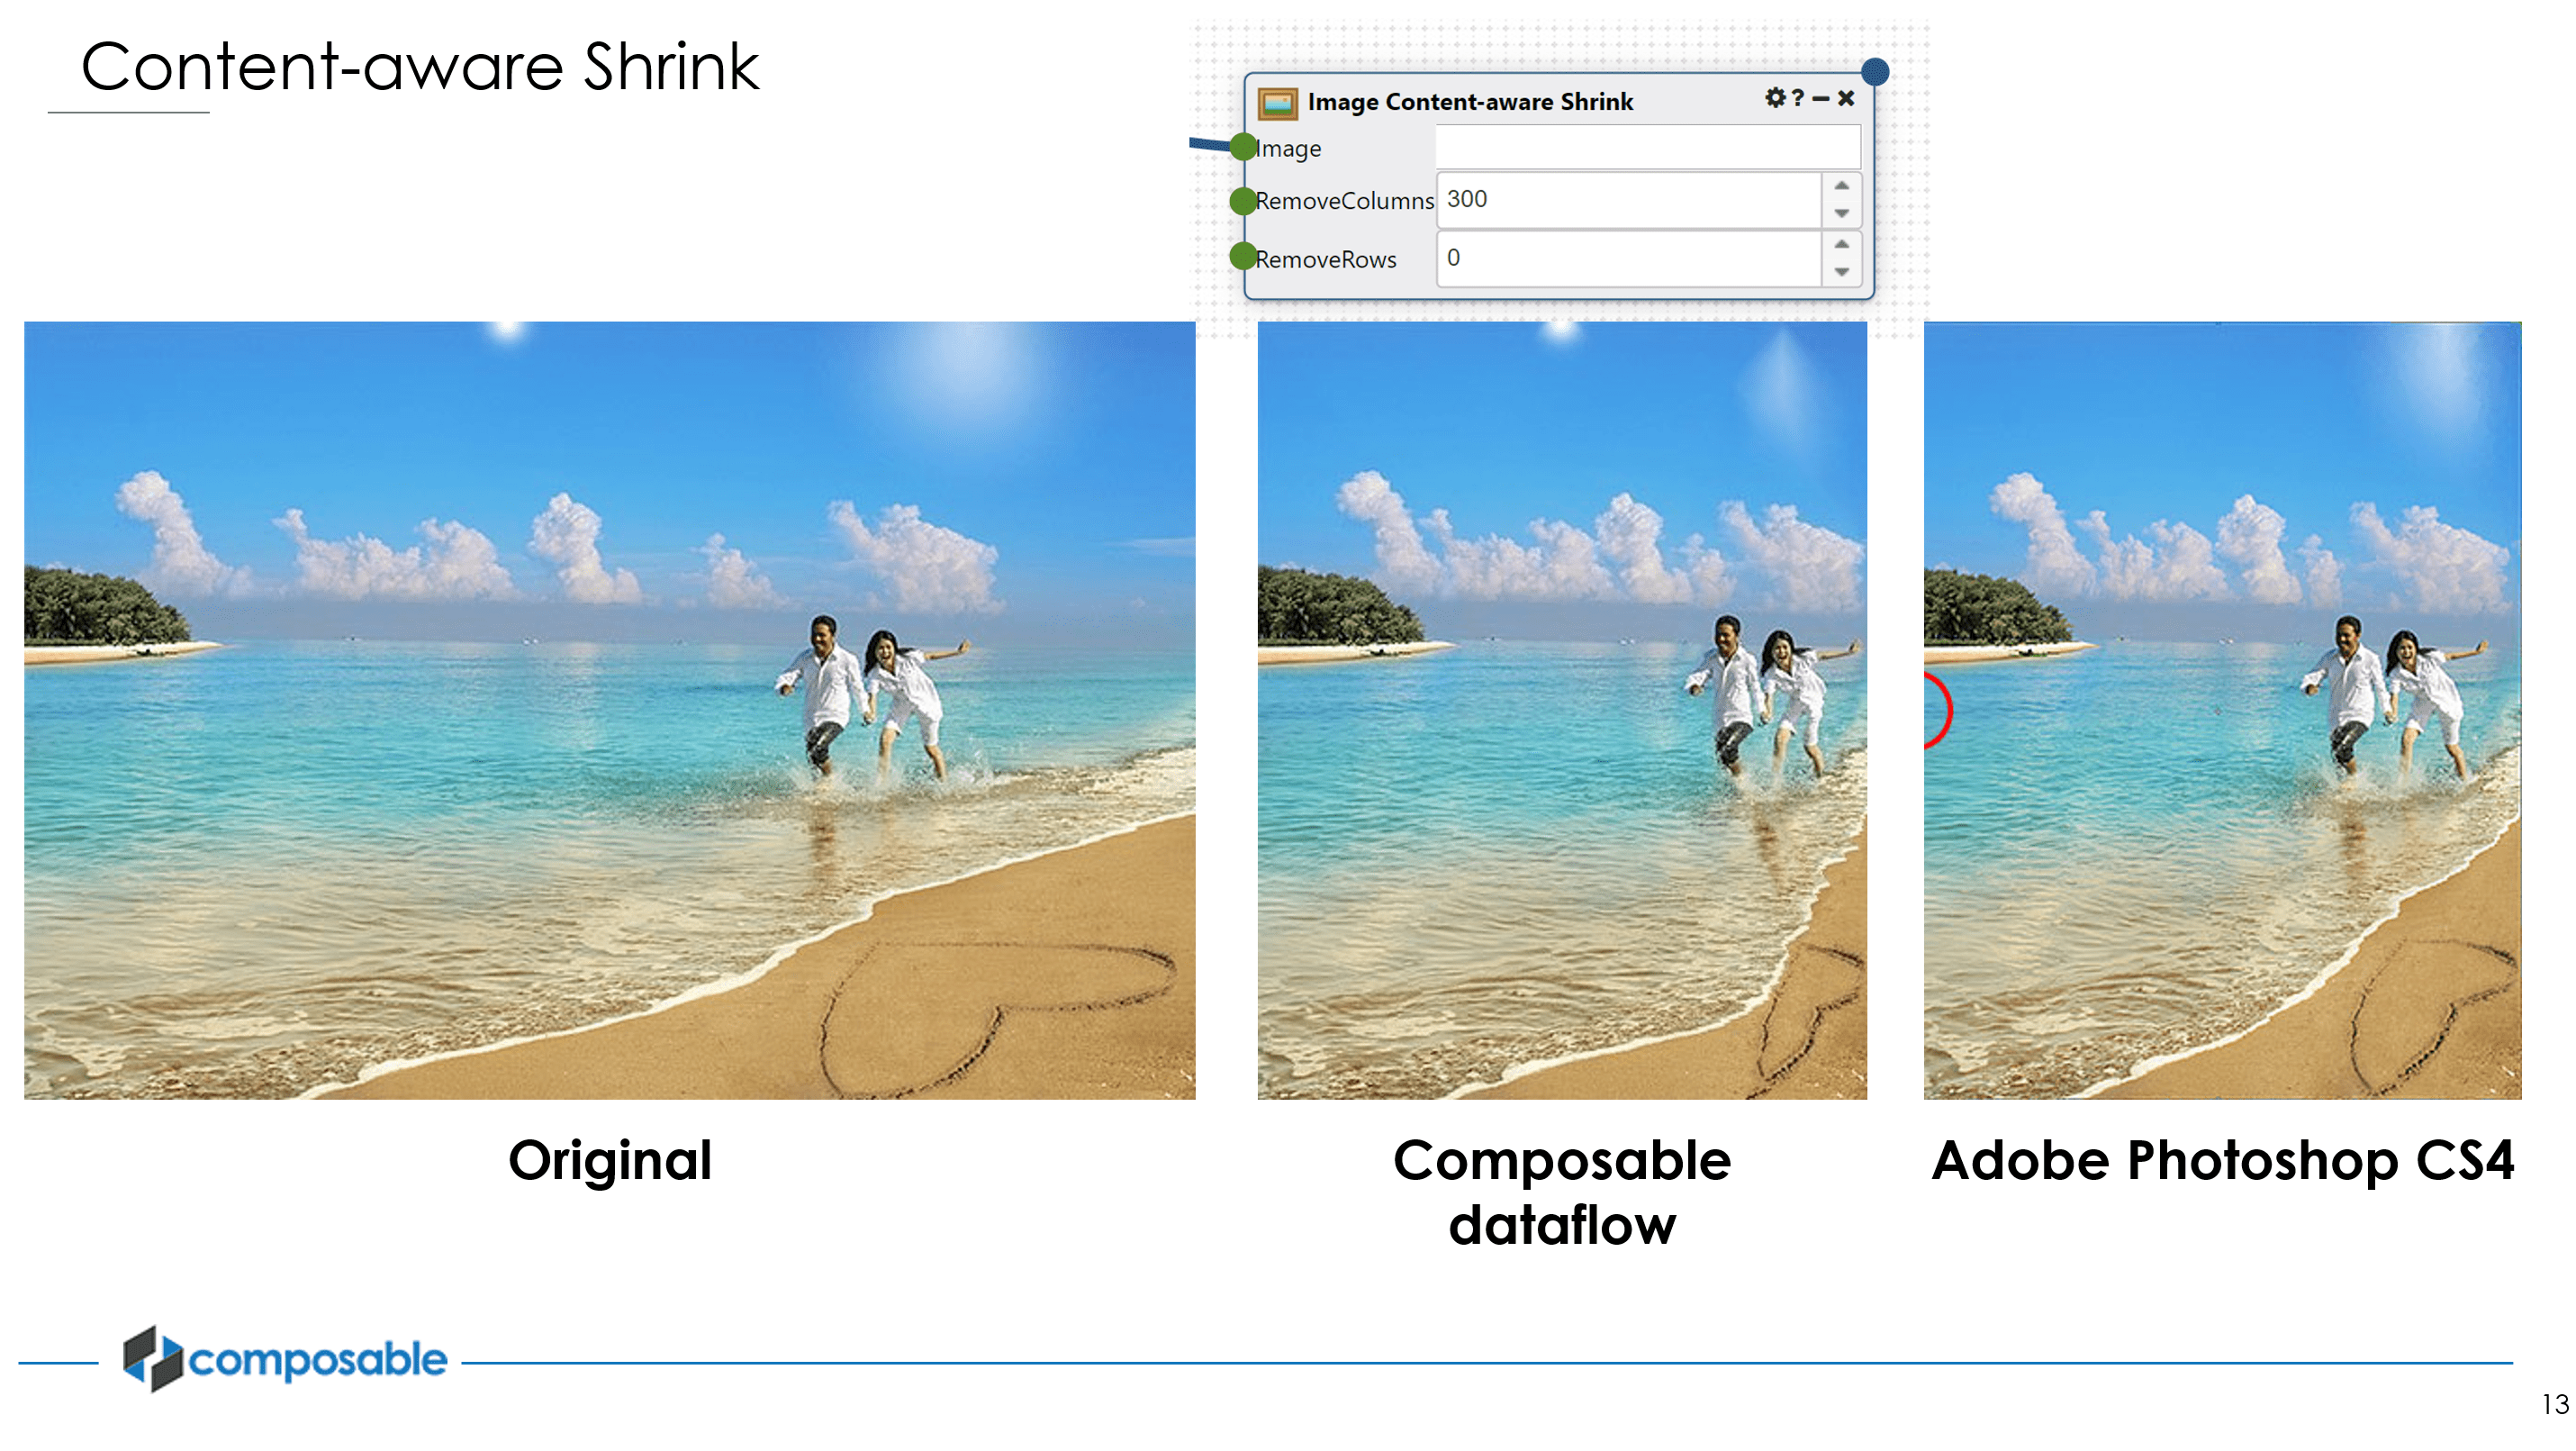
Task: Open module settings gear icon
Action: pos(1774,98)
